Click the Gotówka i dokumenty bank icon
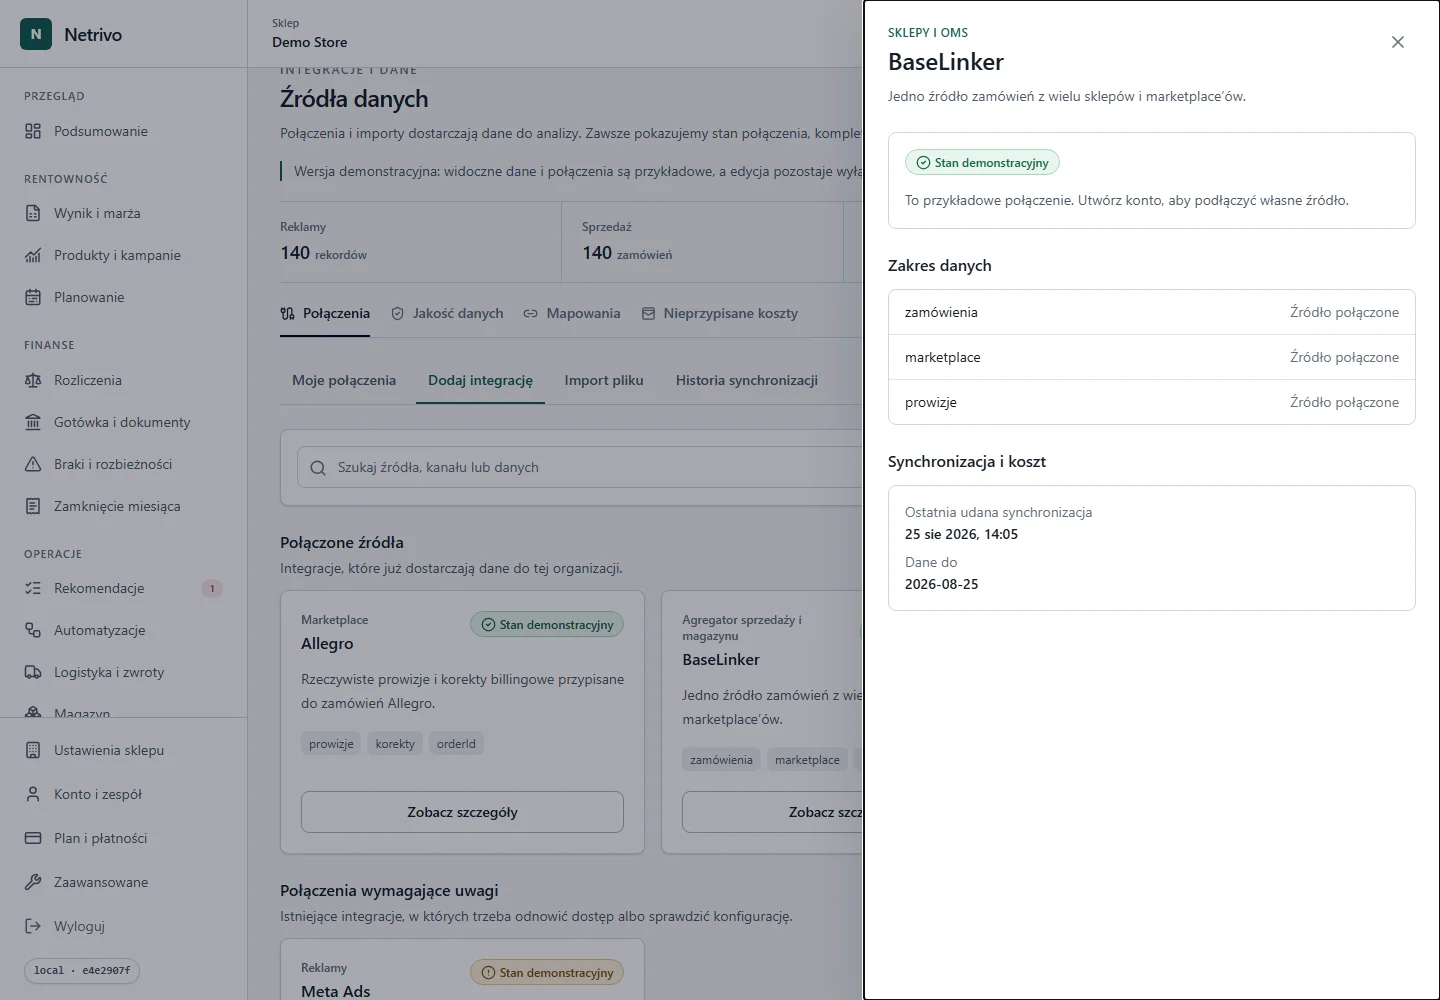The width and height of the screenshot is (1440, 1000). 33,422
